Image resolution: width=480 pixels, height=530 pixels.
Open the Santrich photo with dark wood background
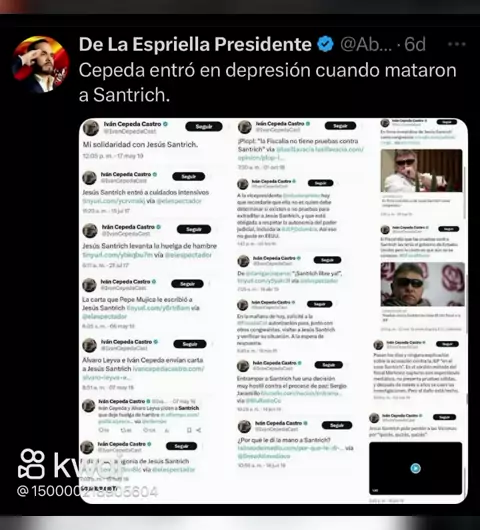pos(421,171)
